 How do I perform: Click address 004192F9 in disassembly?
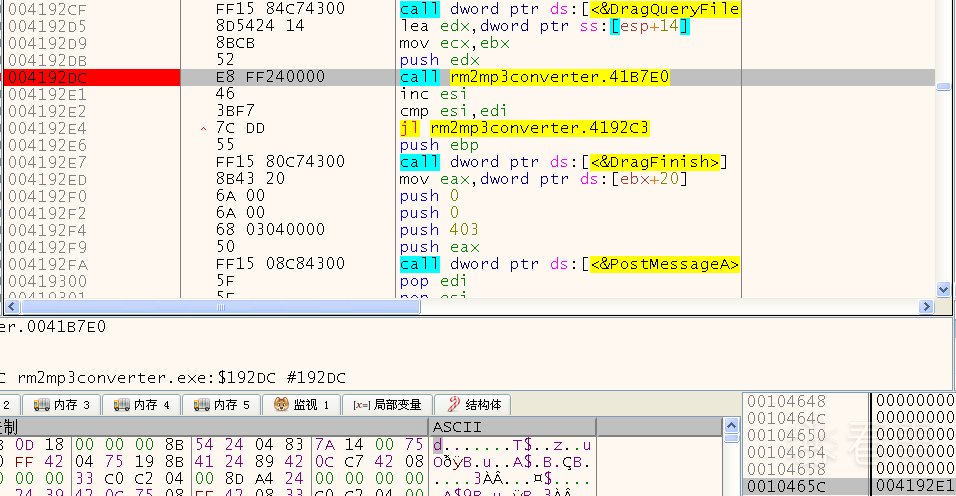[48, 248]
